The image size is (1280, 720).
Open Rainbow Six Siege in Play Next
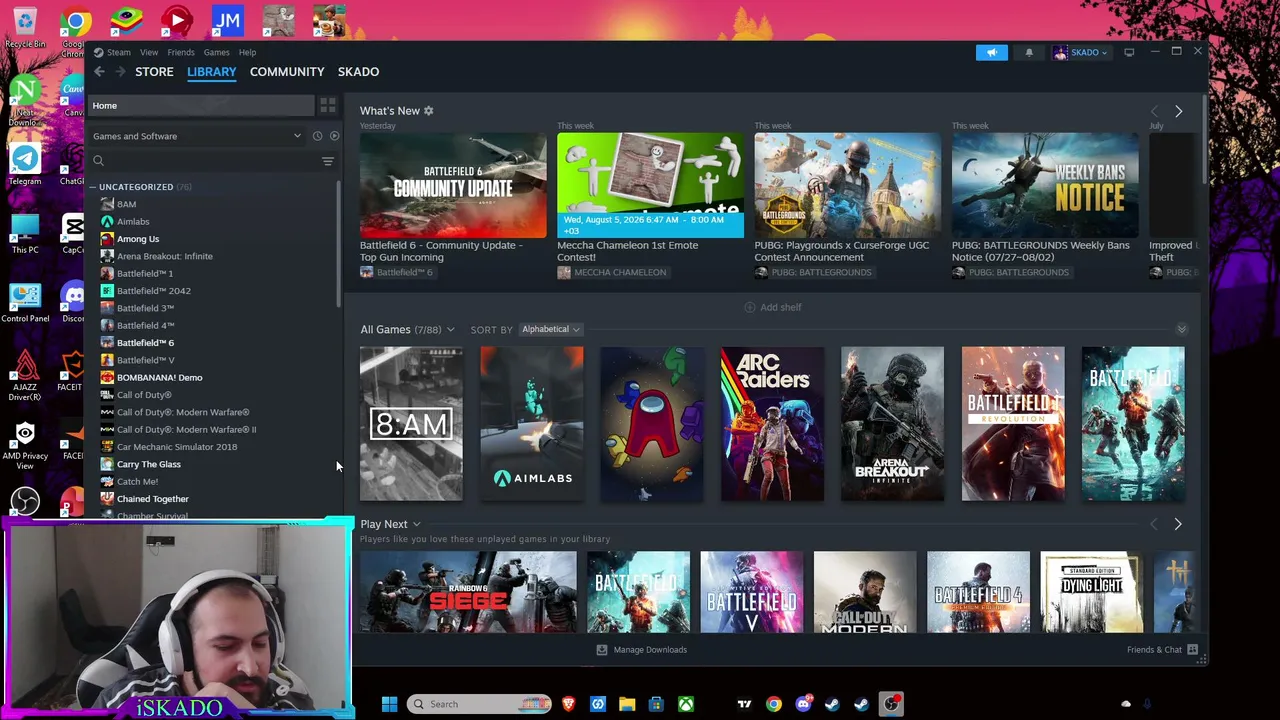pyautogui.click(x=468, y=592)
